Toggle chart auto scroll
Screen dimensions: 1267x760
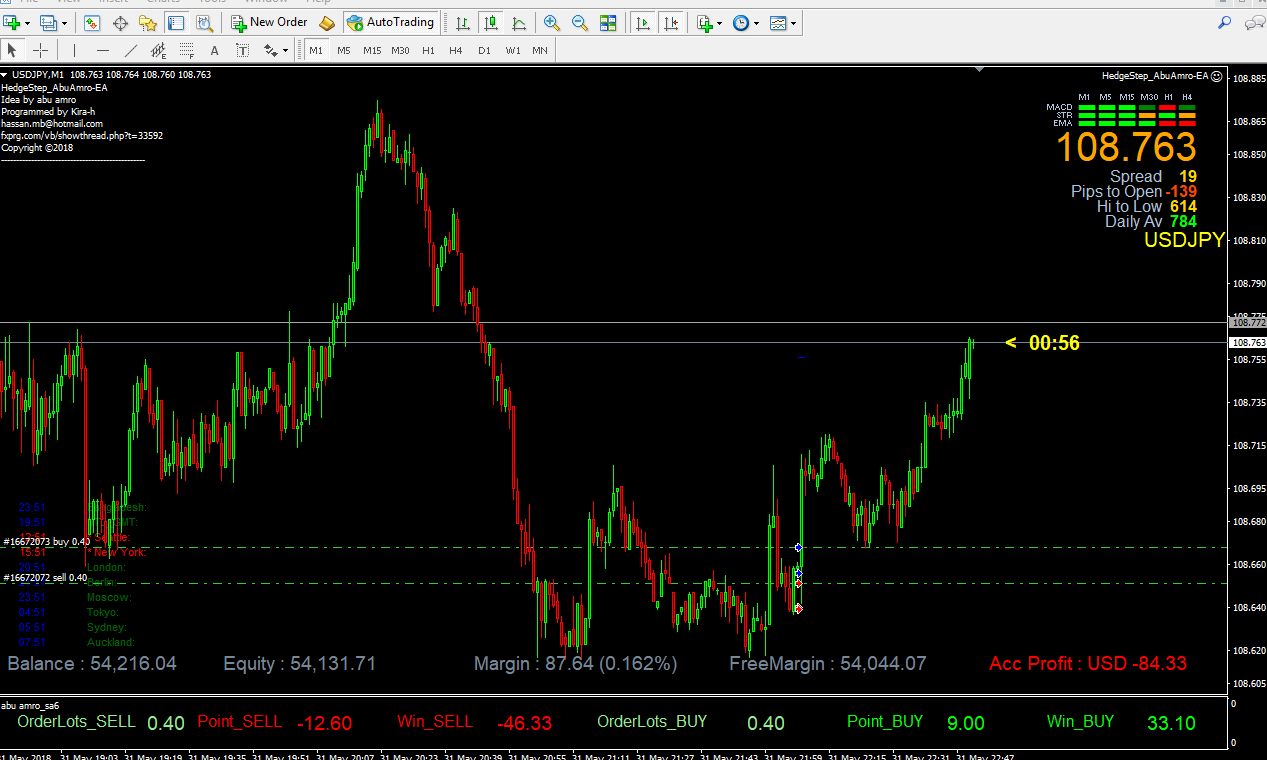click(x=643, y=22)
